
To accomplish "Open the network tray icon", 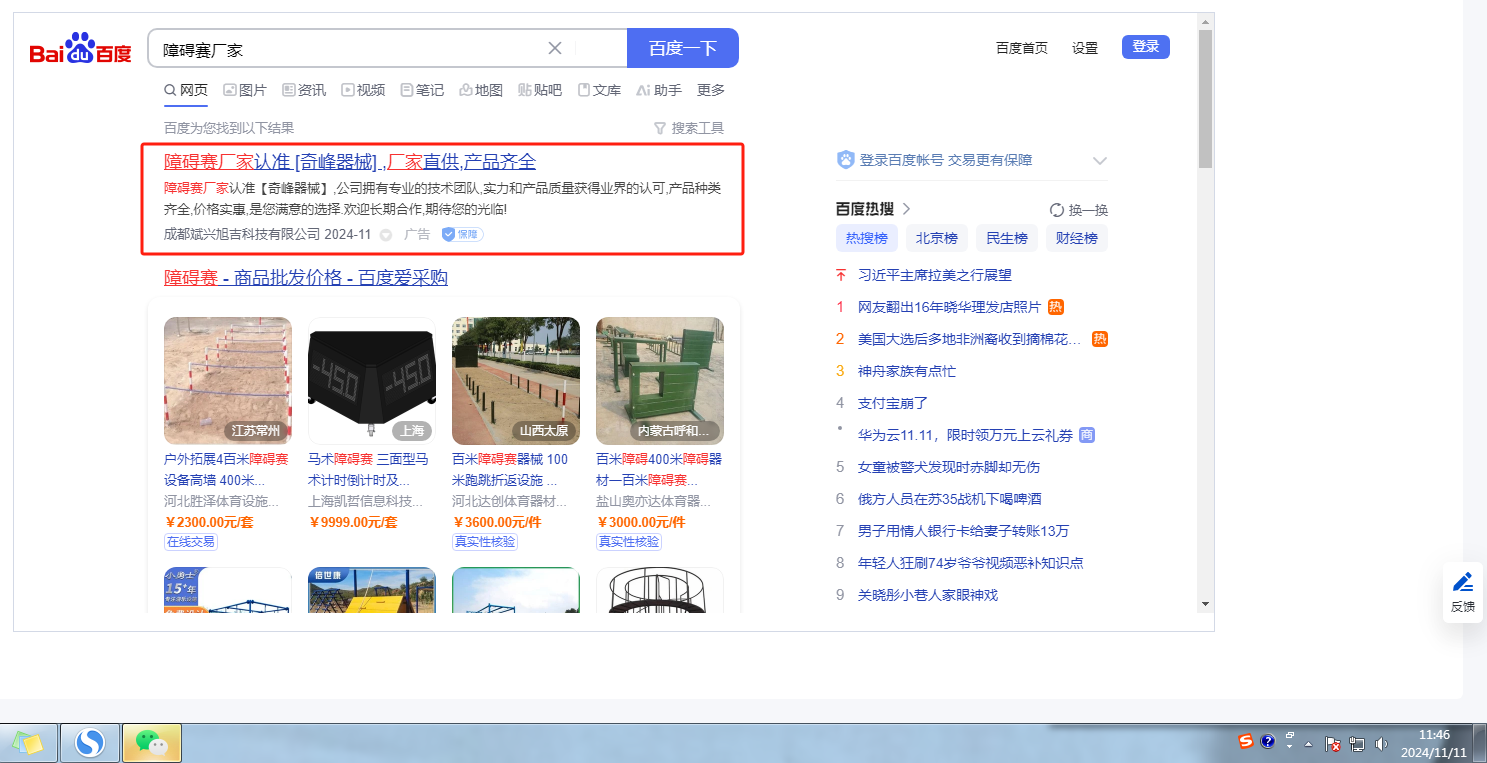I will [1357, 743].
